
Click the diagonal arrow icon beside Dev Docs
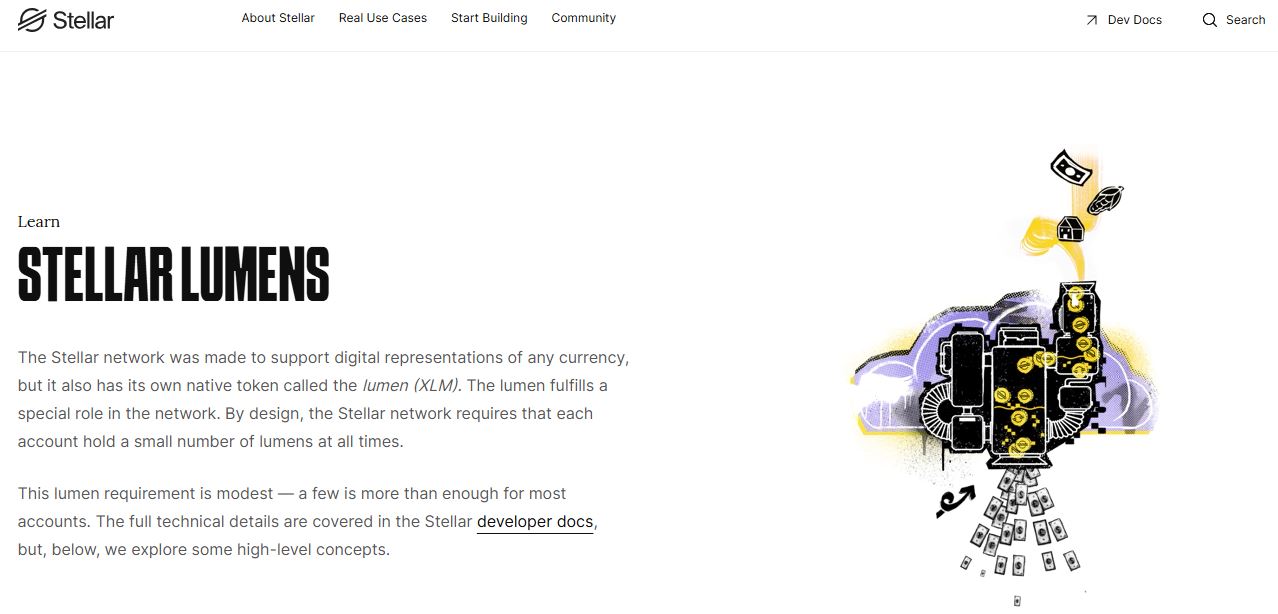(1091, 20)
